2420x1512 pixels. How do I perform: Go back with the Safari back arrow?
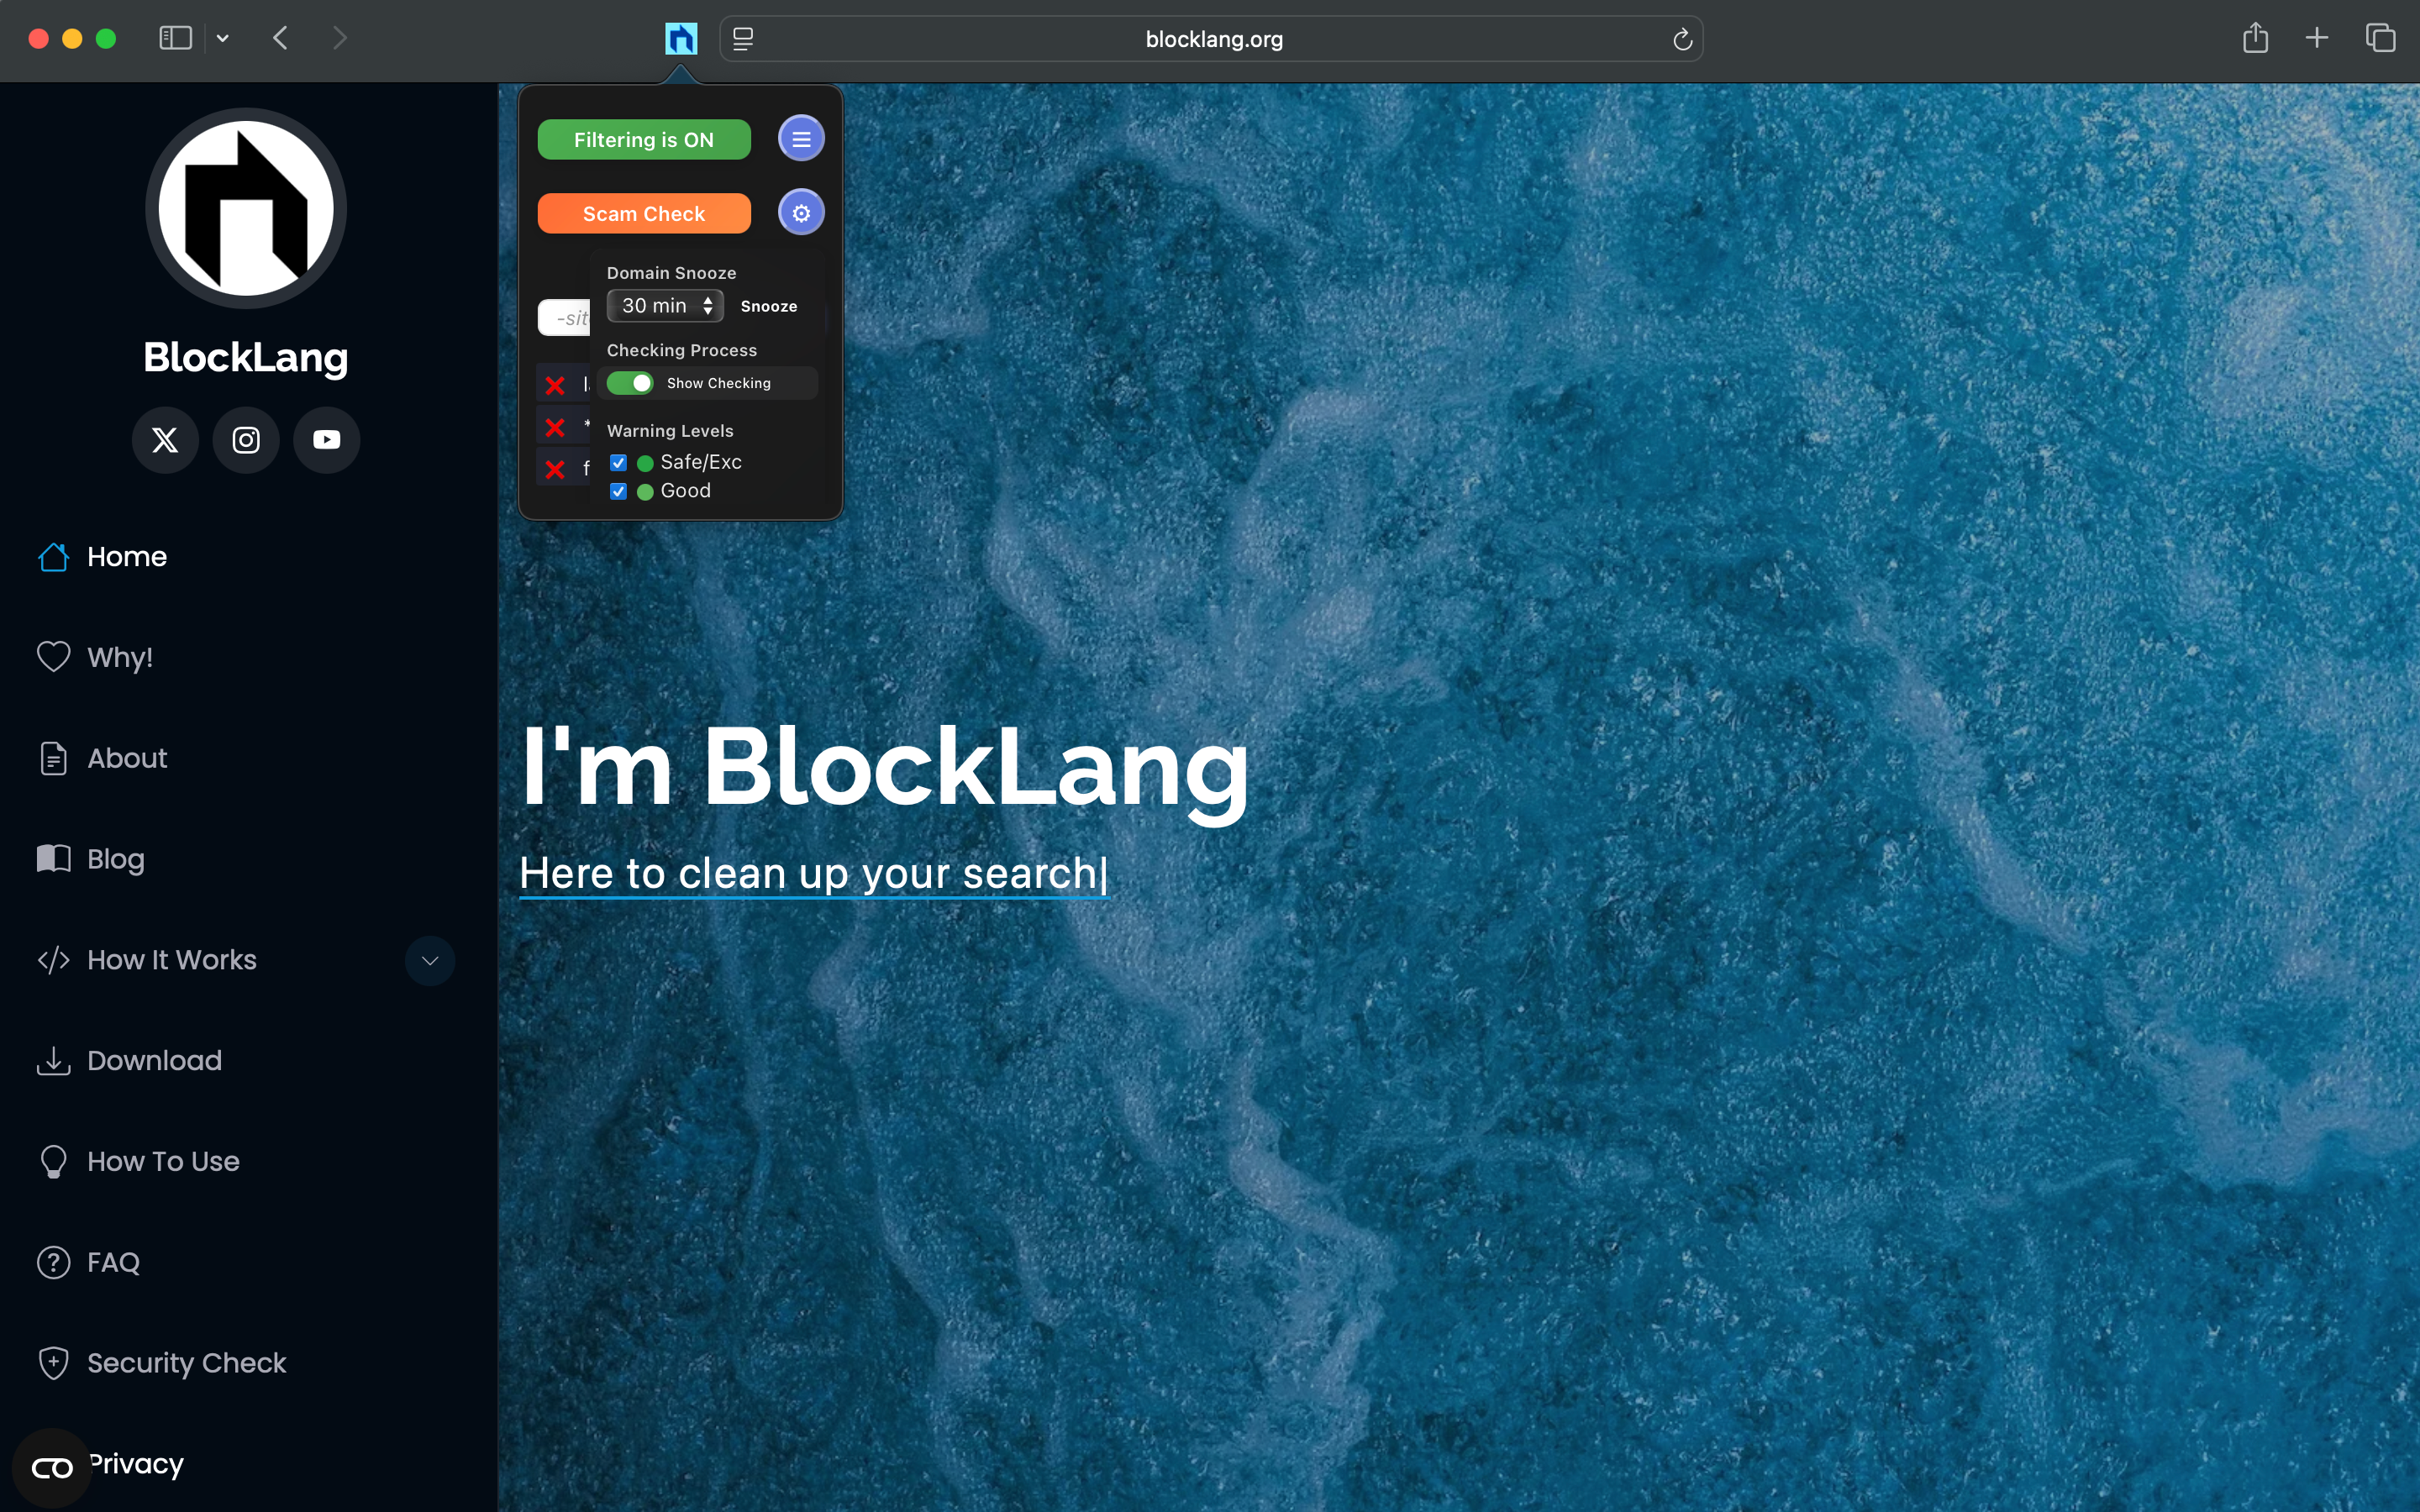tap(281, 38)
